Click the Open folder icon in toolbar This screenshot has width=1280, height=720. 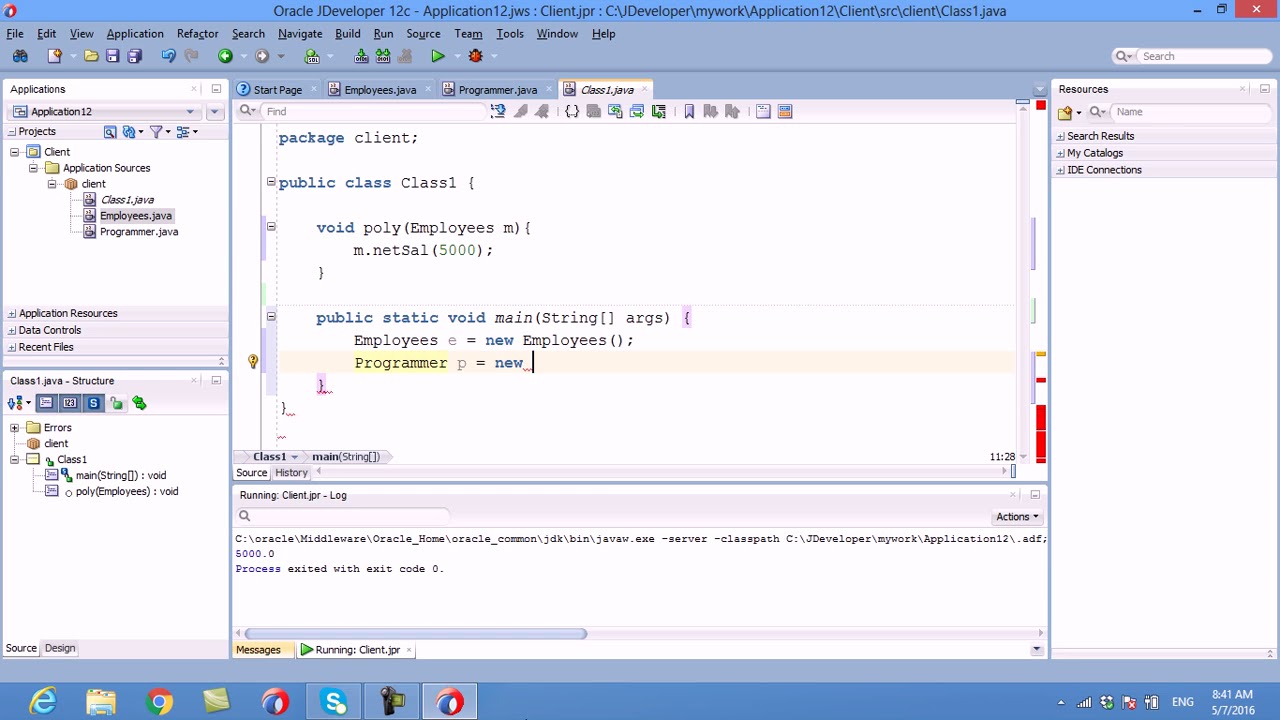[x=91, y=56]
